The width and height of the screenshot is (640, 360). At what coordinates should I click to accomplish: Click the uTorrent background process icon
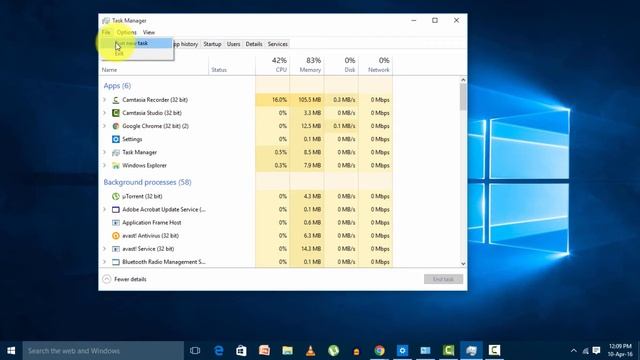[x=116, y=196]
